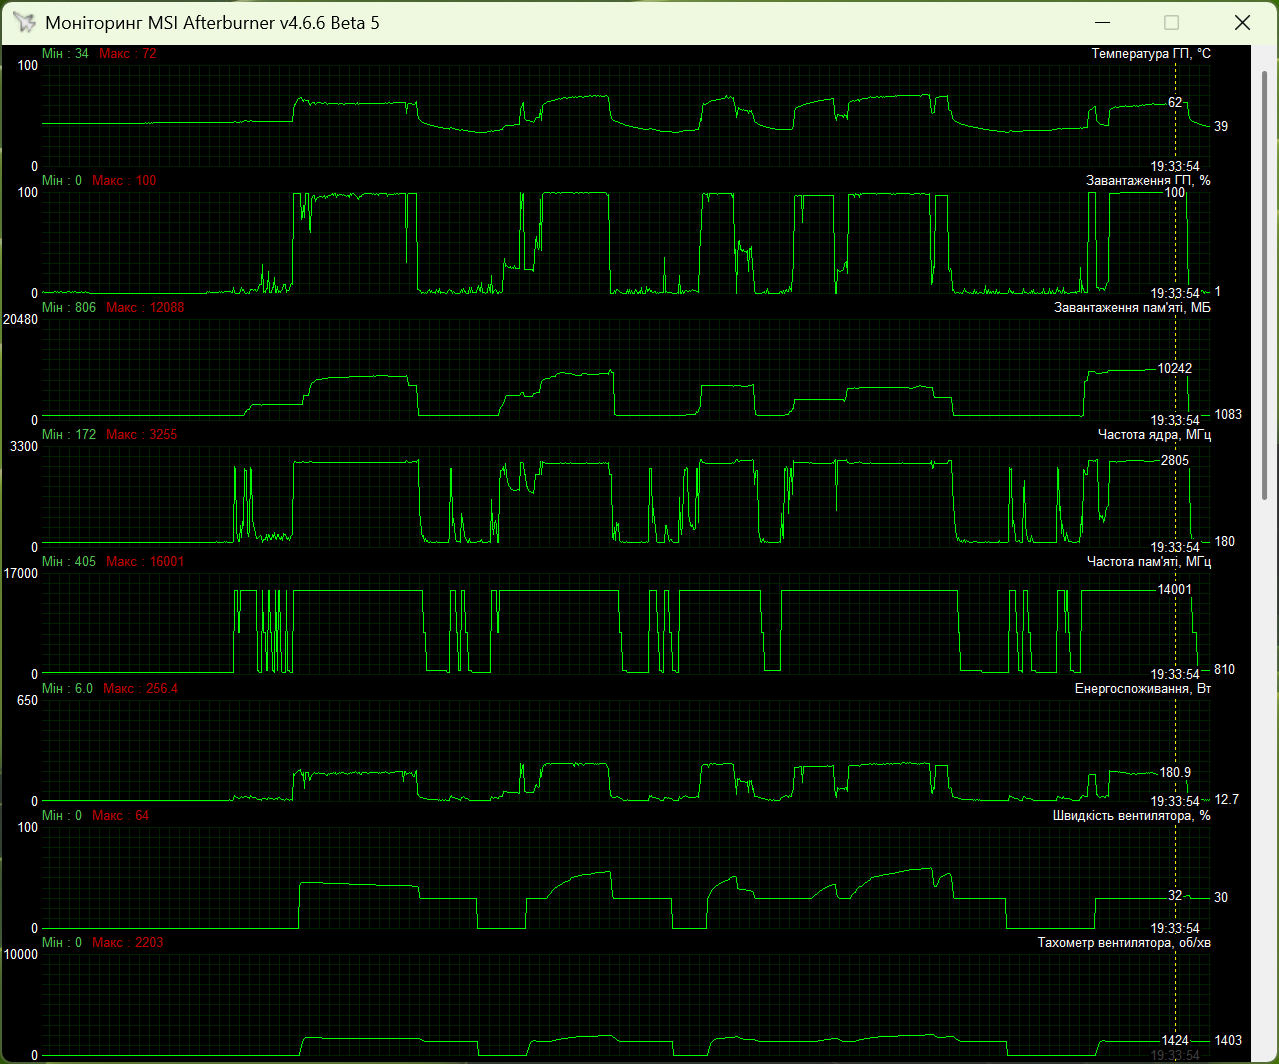This screenshot has height=1064, width=1279.
Task: Select the "Тахометр вентилятора, об/хв" graph title
Action: 1124,943
